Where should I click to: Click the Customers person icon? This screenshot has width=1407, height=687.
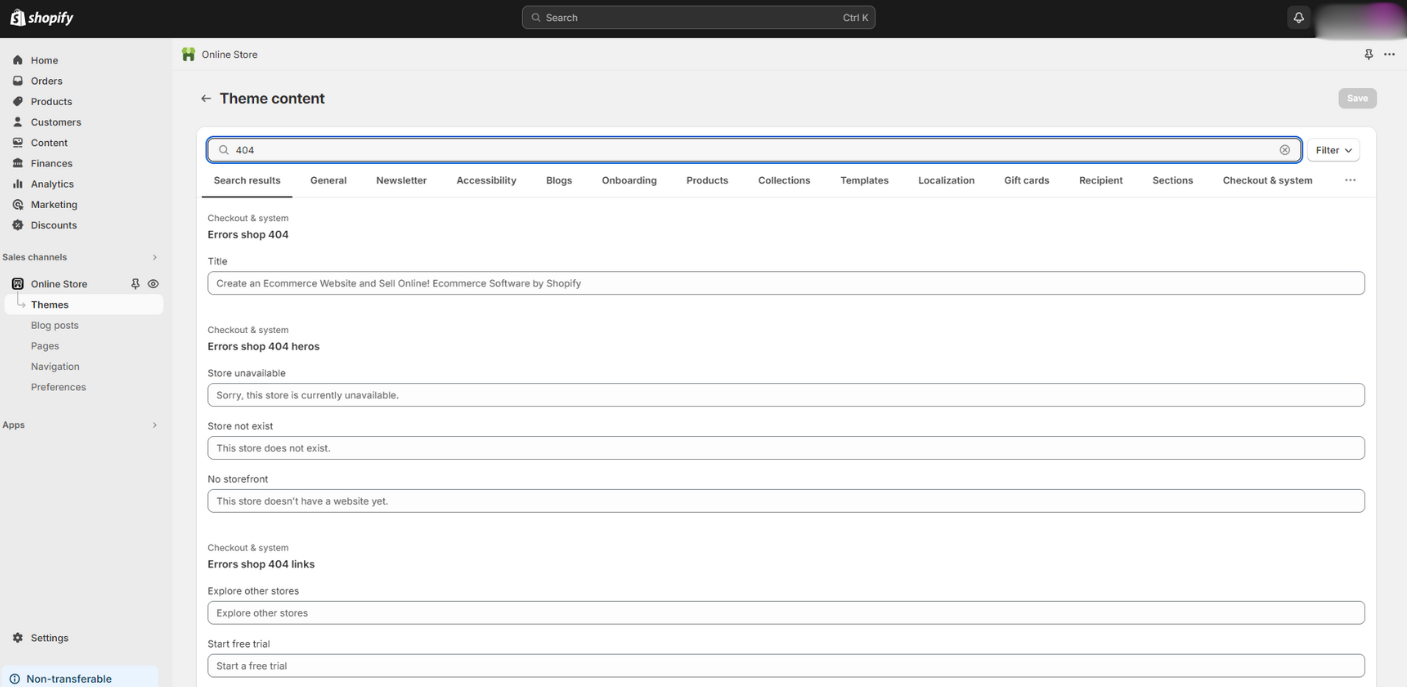click(x=18, y=122)
